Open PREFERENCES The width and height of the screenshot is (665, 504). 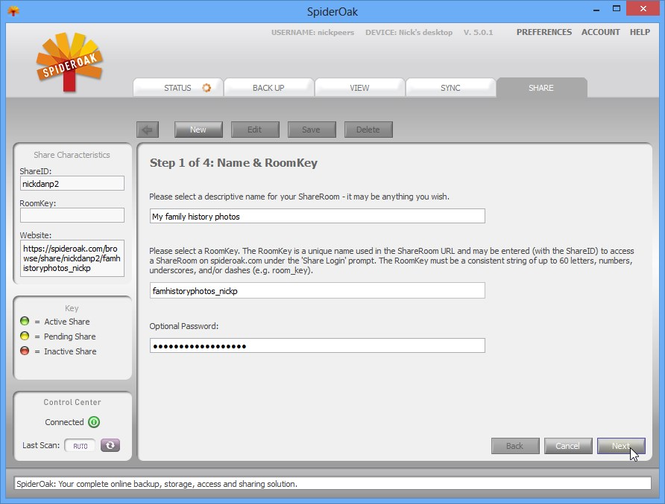[544, 32]
